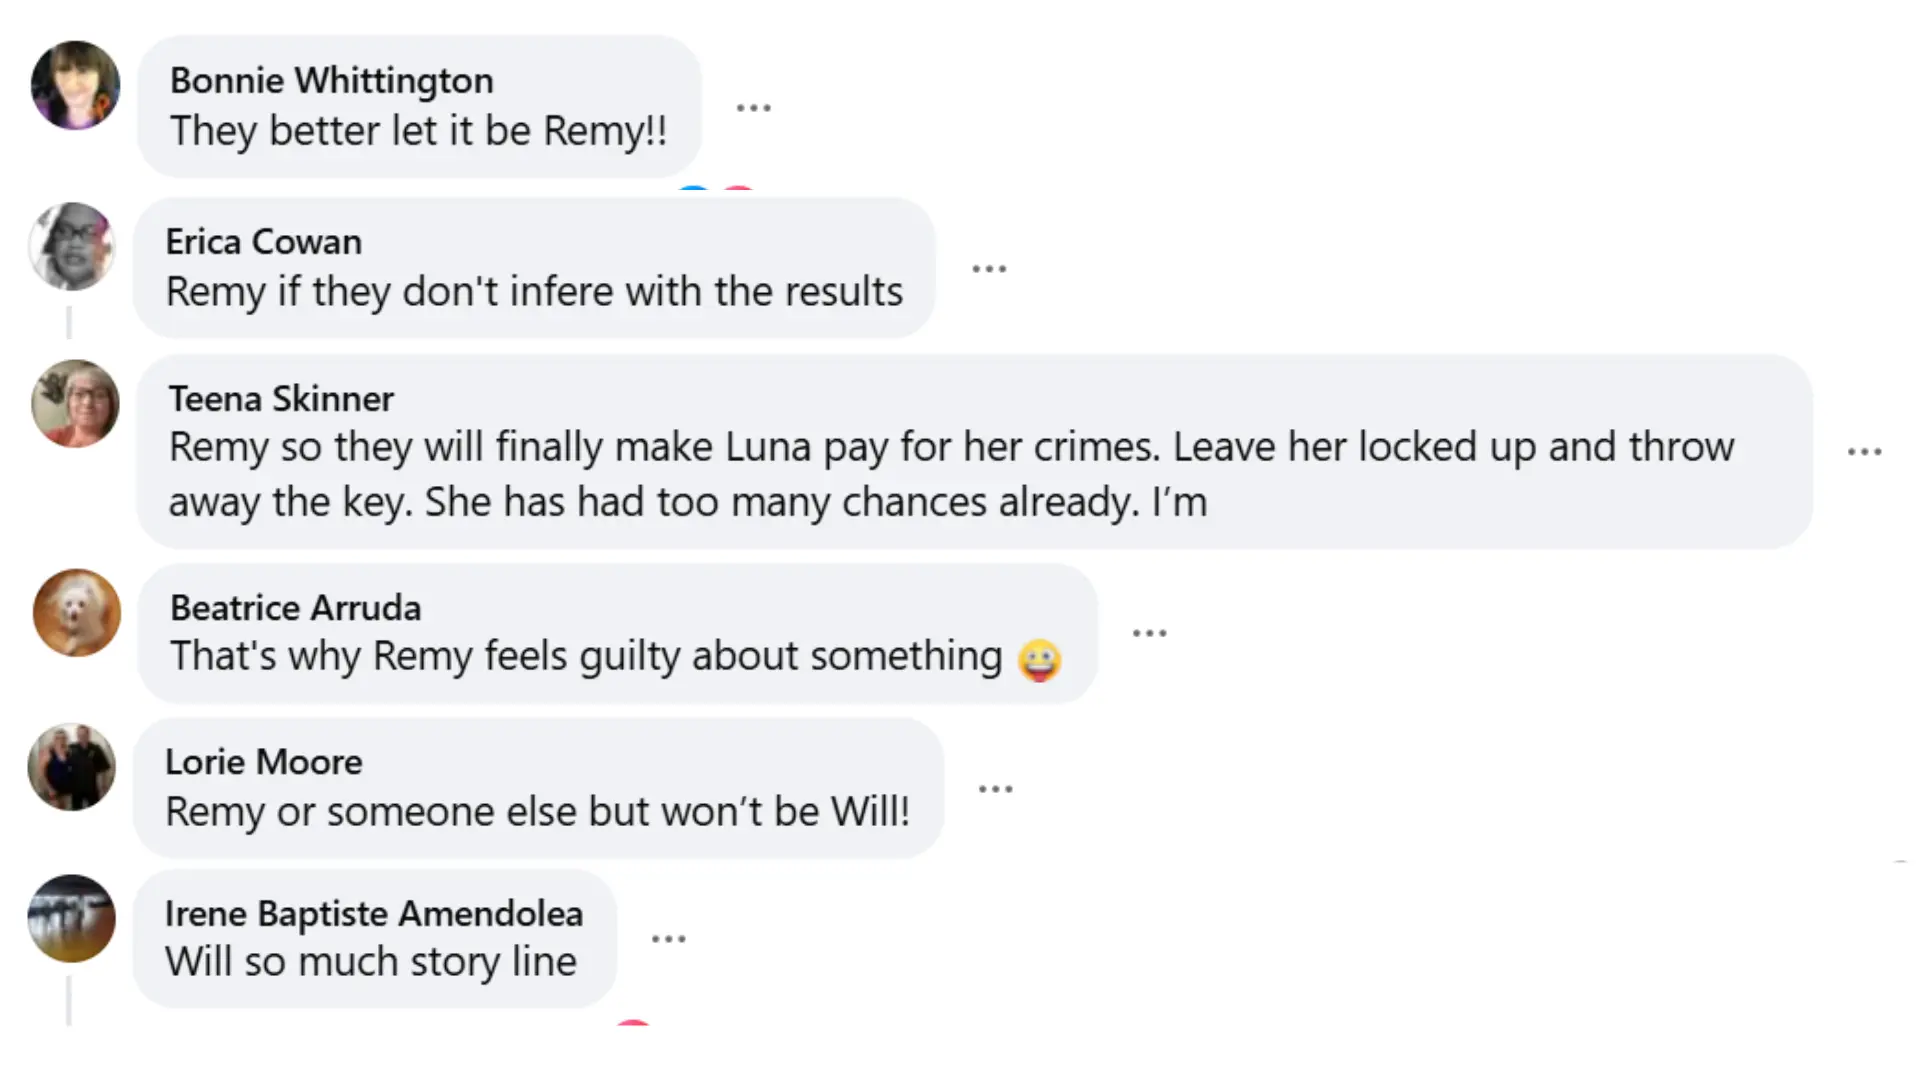The image size is (1920, 1080).
Task: Open options menu for Lorie Moore's comment
Action: coord(995,789)
